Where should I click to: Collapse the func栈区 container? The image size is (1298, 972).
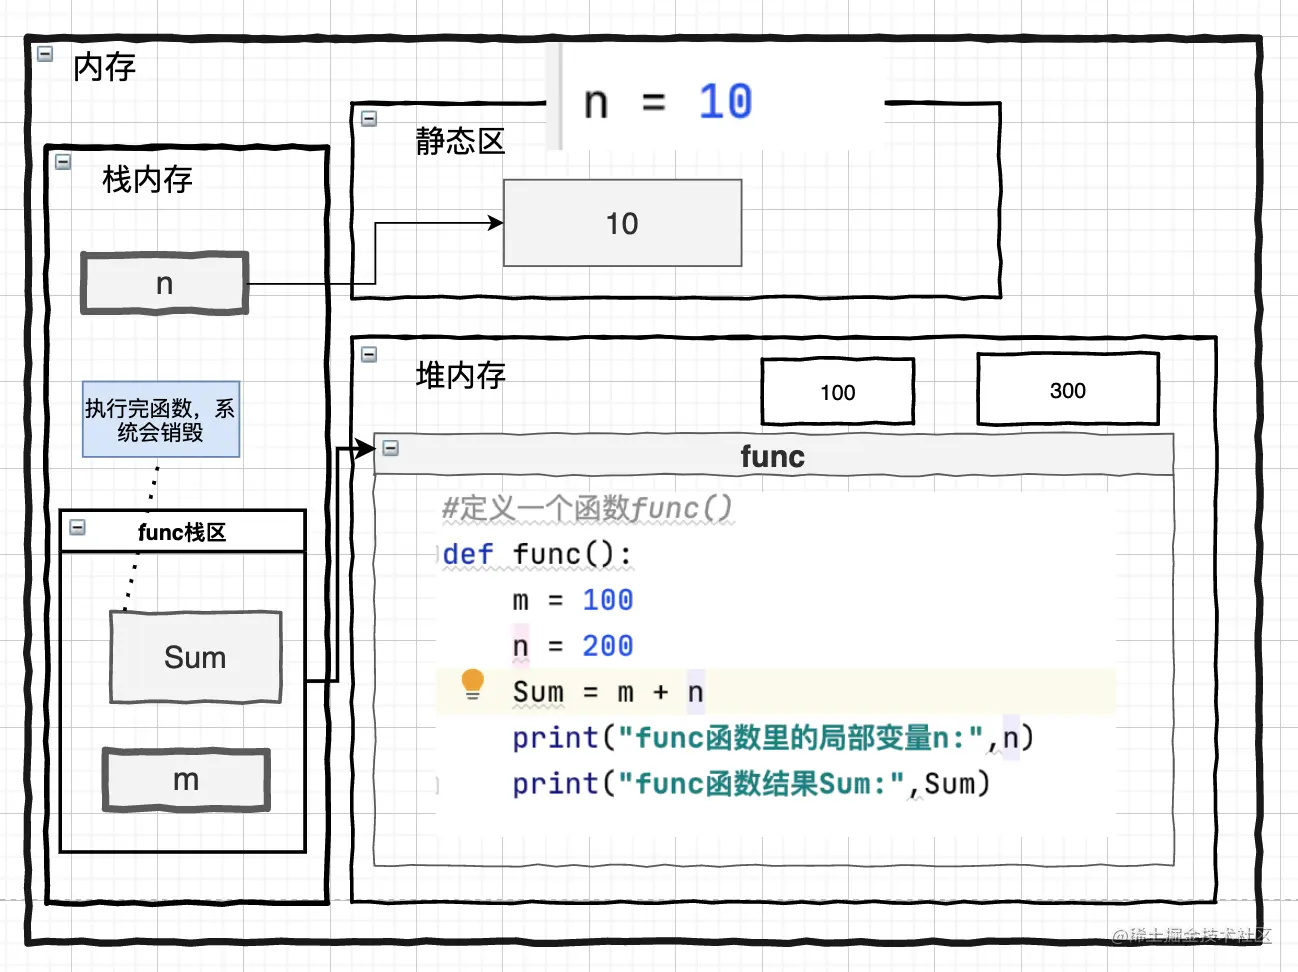click(77, 527)
